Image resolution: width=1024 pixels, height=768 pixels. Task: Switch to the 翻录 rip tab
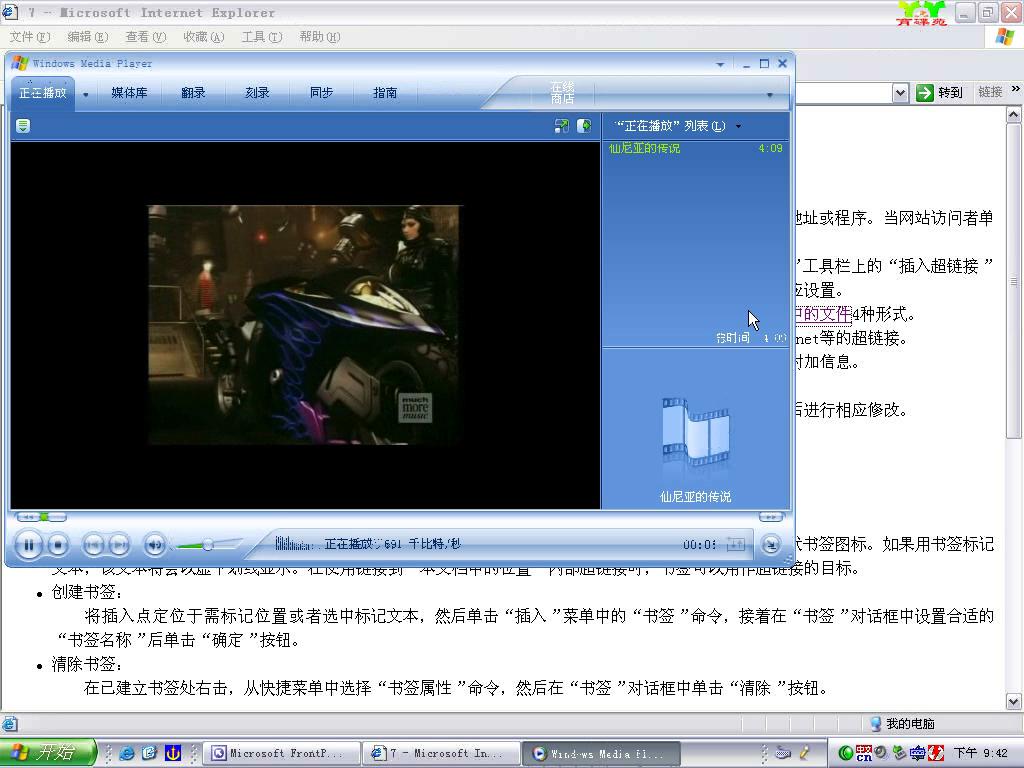coord(193,93)
